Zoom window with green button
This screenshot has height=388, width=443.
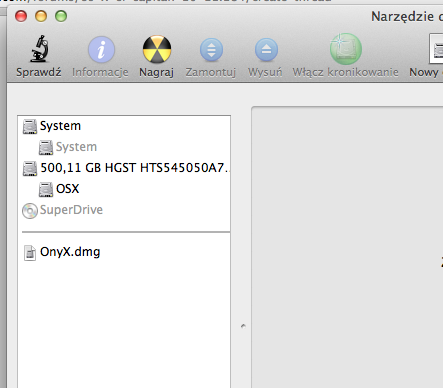coord(61,16)
